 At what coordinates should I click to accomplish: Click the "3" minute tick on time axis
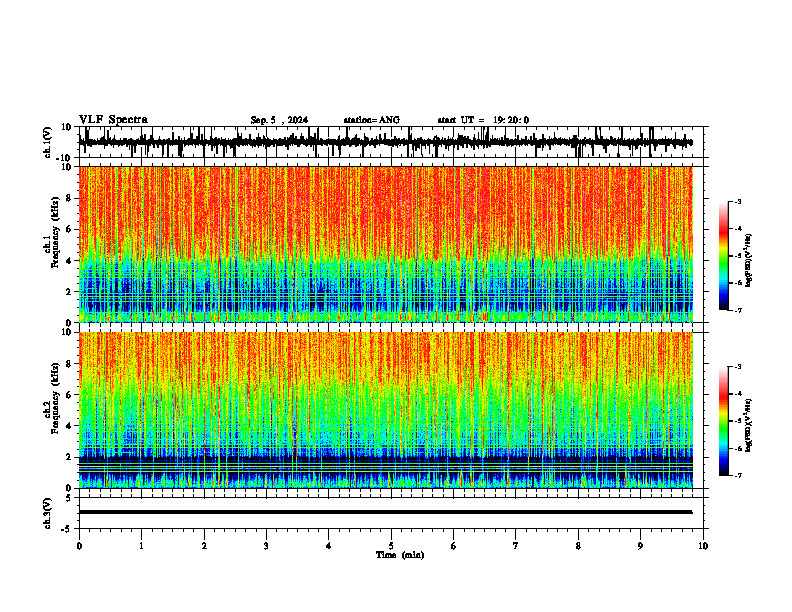pyautogui.click(x=266, y=546)
